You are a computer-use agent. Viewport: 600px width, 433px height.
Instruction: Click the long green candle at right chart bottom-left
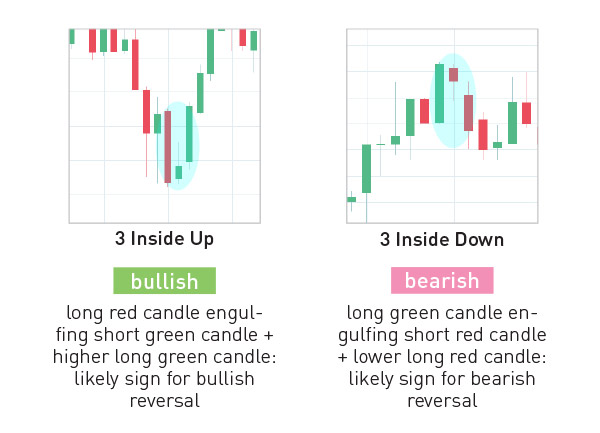click(367, 169)
